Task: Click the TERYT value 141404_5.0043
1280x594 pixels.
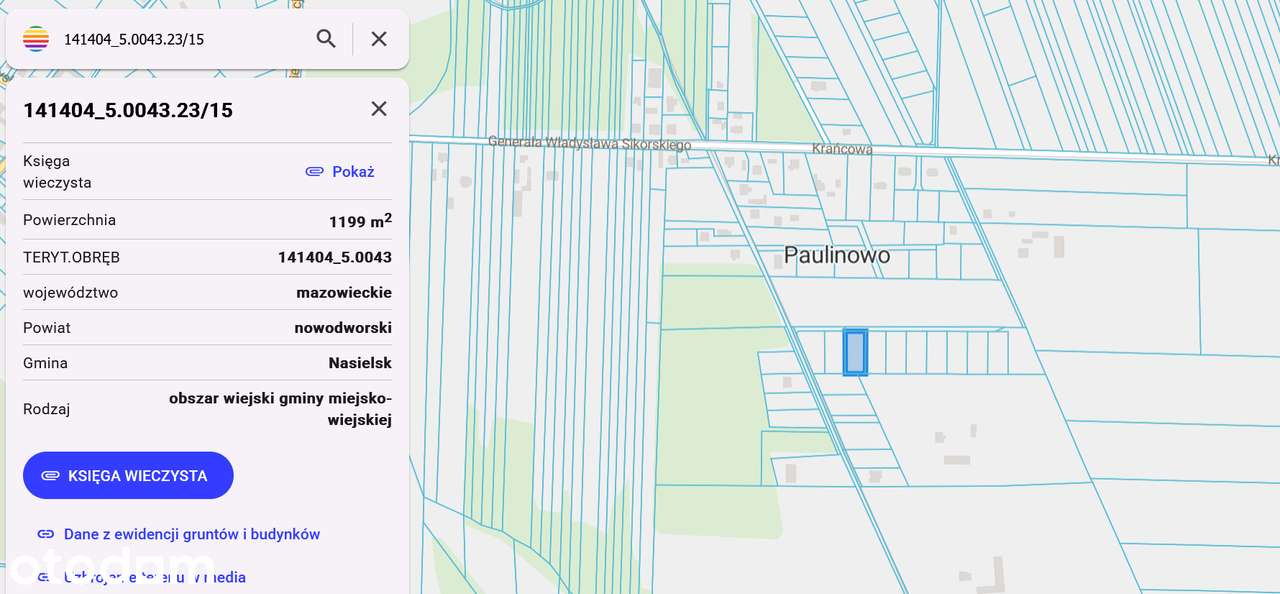Action: tap(335, 257)
